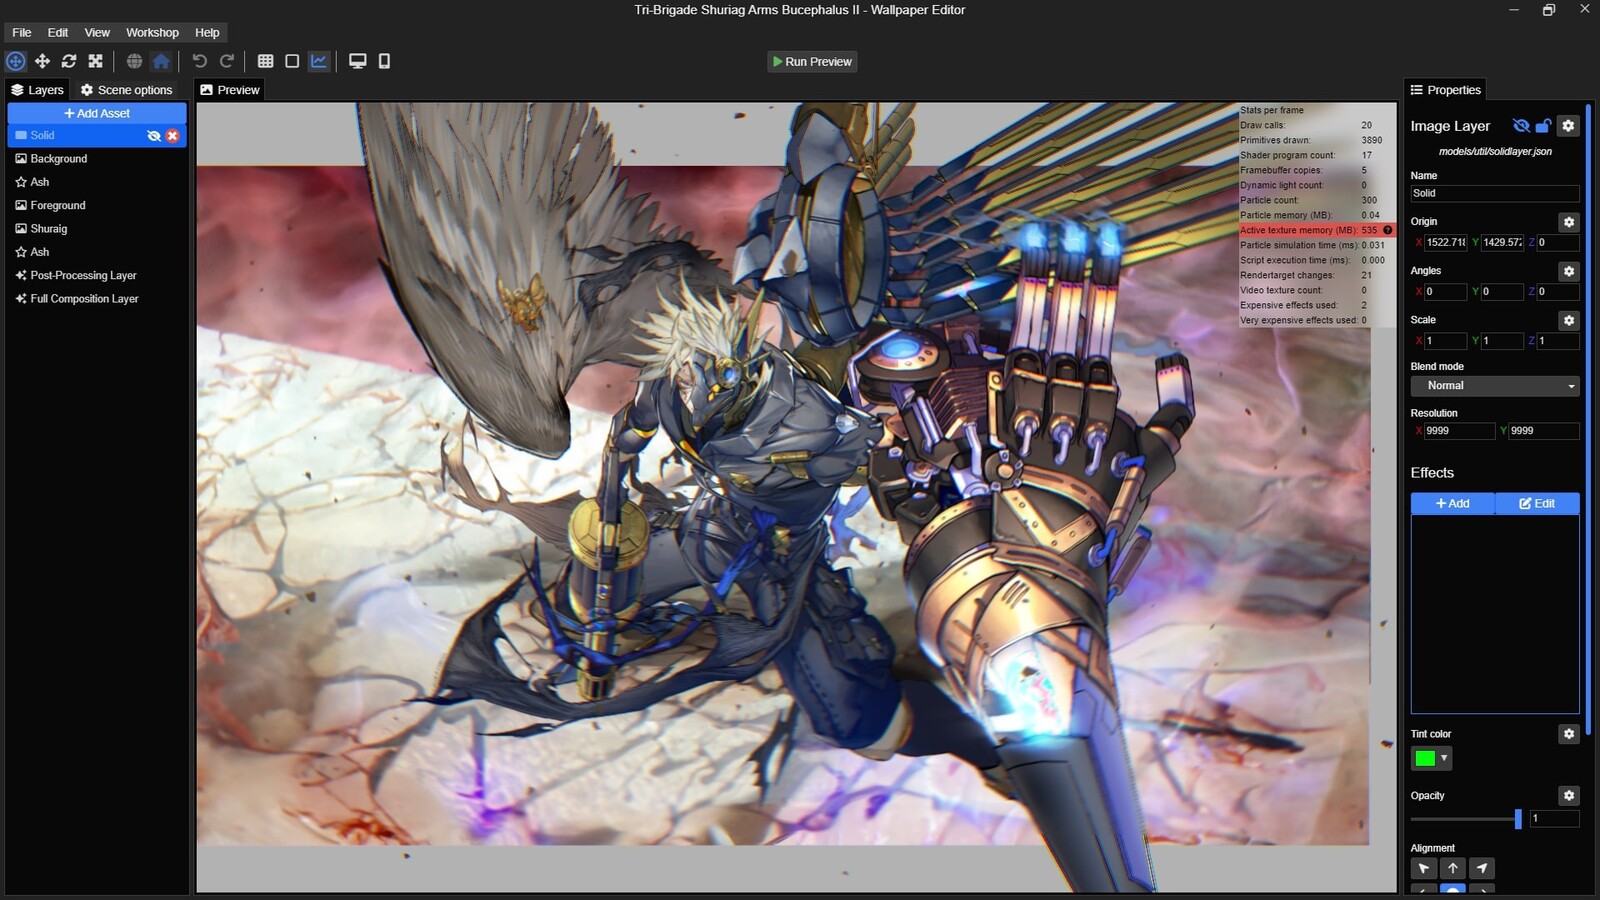The image size is (1600, 900).
Task: Click the Origin Y value field
Action: pos(1502,243)
